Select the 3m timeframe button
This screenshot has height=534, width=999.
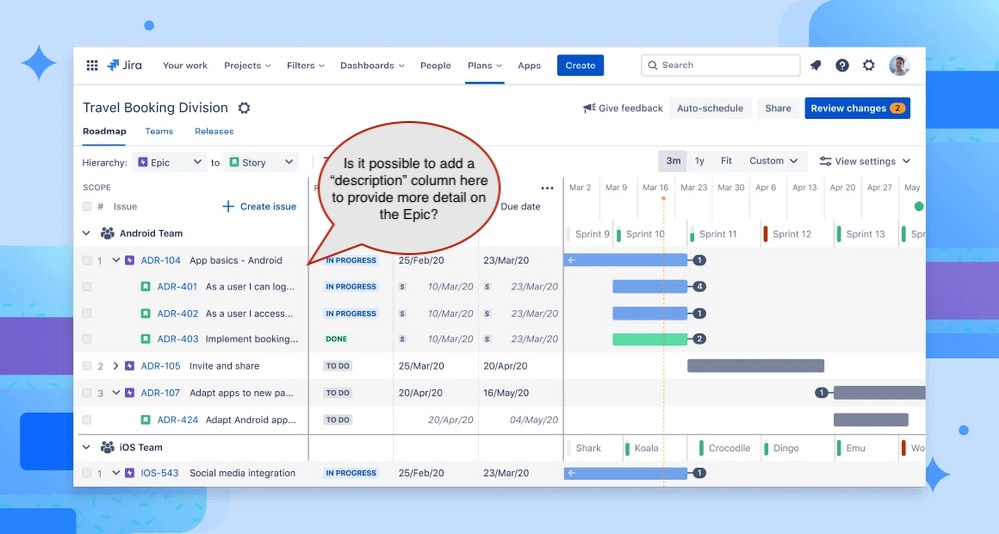coord(673,161)
